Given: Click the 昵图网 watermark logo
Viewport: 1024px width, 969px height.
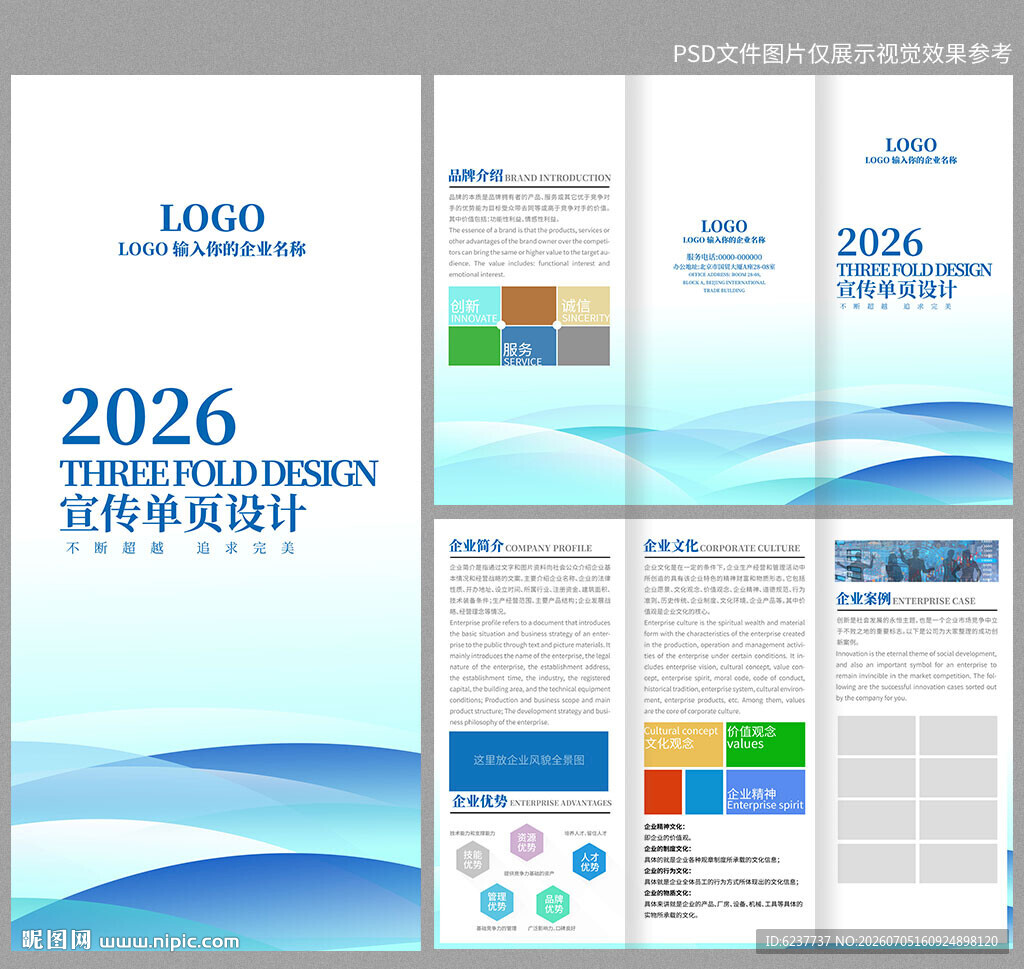Looking at the screenshot, I should [x=56, y=940].
